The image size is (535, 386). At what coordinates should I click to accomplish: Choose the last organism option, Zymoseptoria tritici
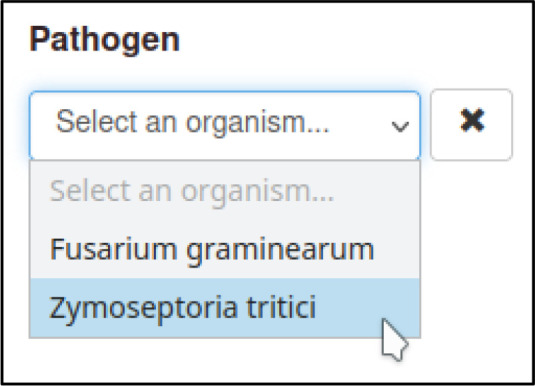click(x=225, y=308)
